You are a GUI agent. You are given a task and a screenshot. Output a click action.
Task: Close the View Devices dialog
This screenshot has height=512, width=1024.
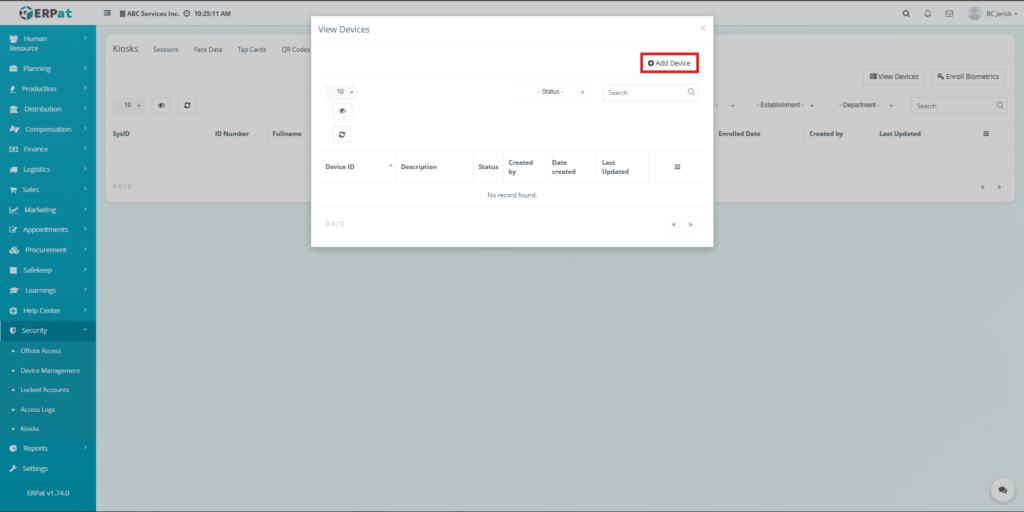[x=702, y=28]
